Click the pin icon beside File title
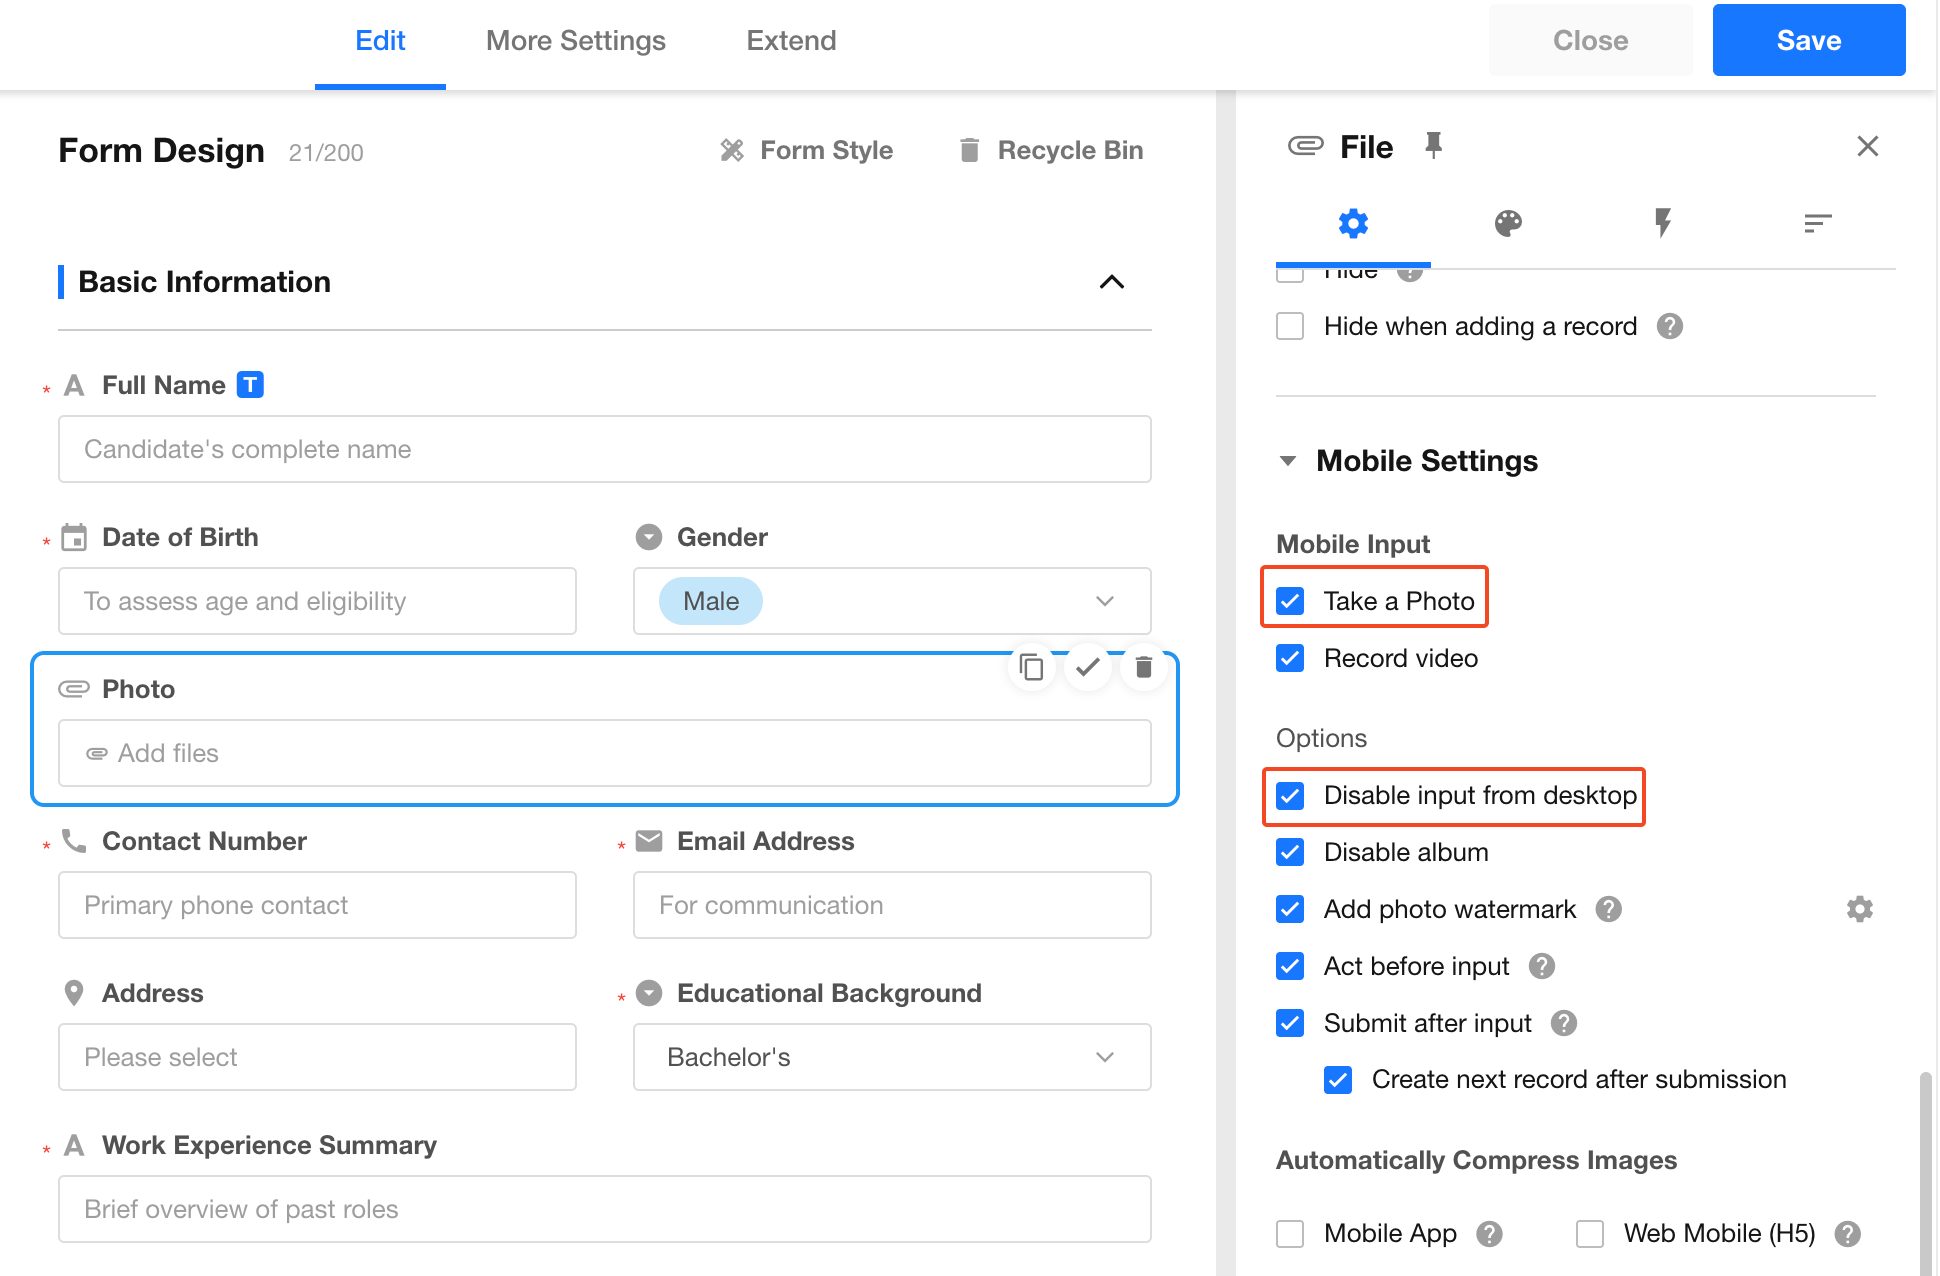This screenshot has height=1276, width=1940. 1433,146
